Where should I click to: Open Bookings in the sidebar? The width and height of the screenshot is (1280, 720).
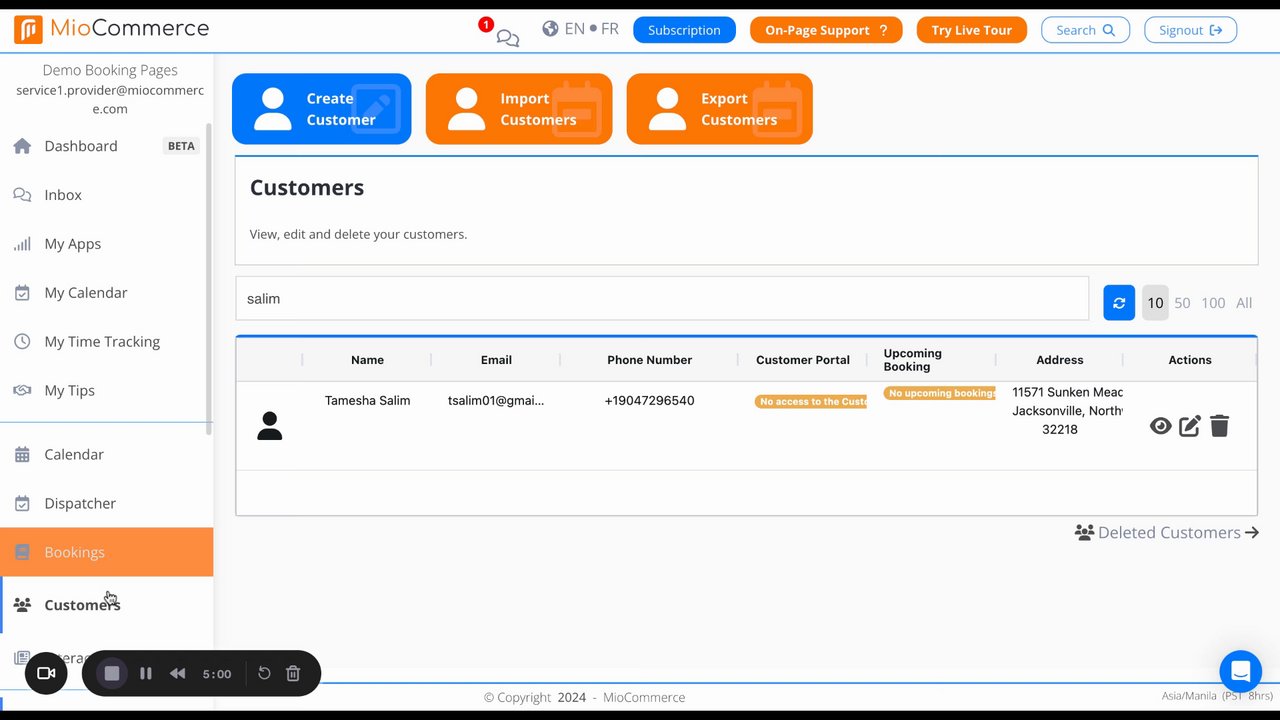[106, 552]
